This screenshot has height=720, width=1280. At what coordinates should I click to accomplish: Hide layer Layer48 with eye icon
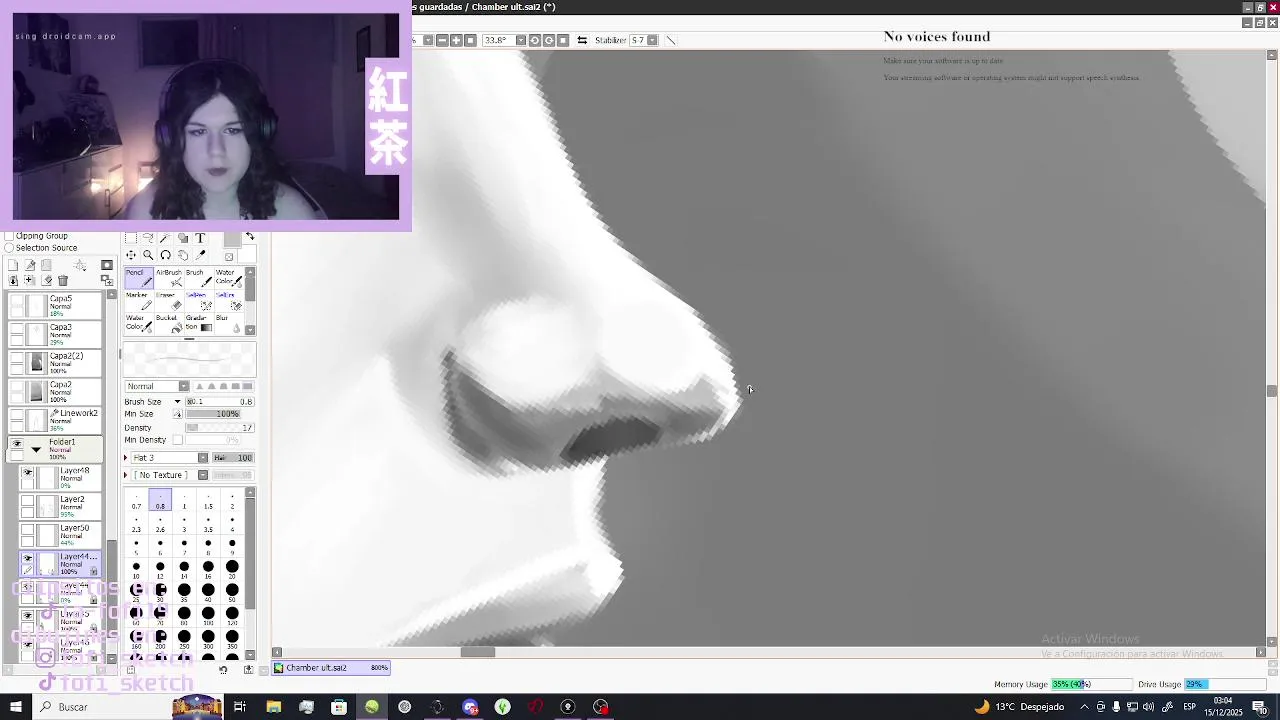(x=28, y=472)
